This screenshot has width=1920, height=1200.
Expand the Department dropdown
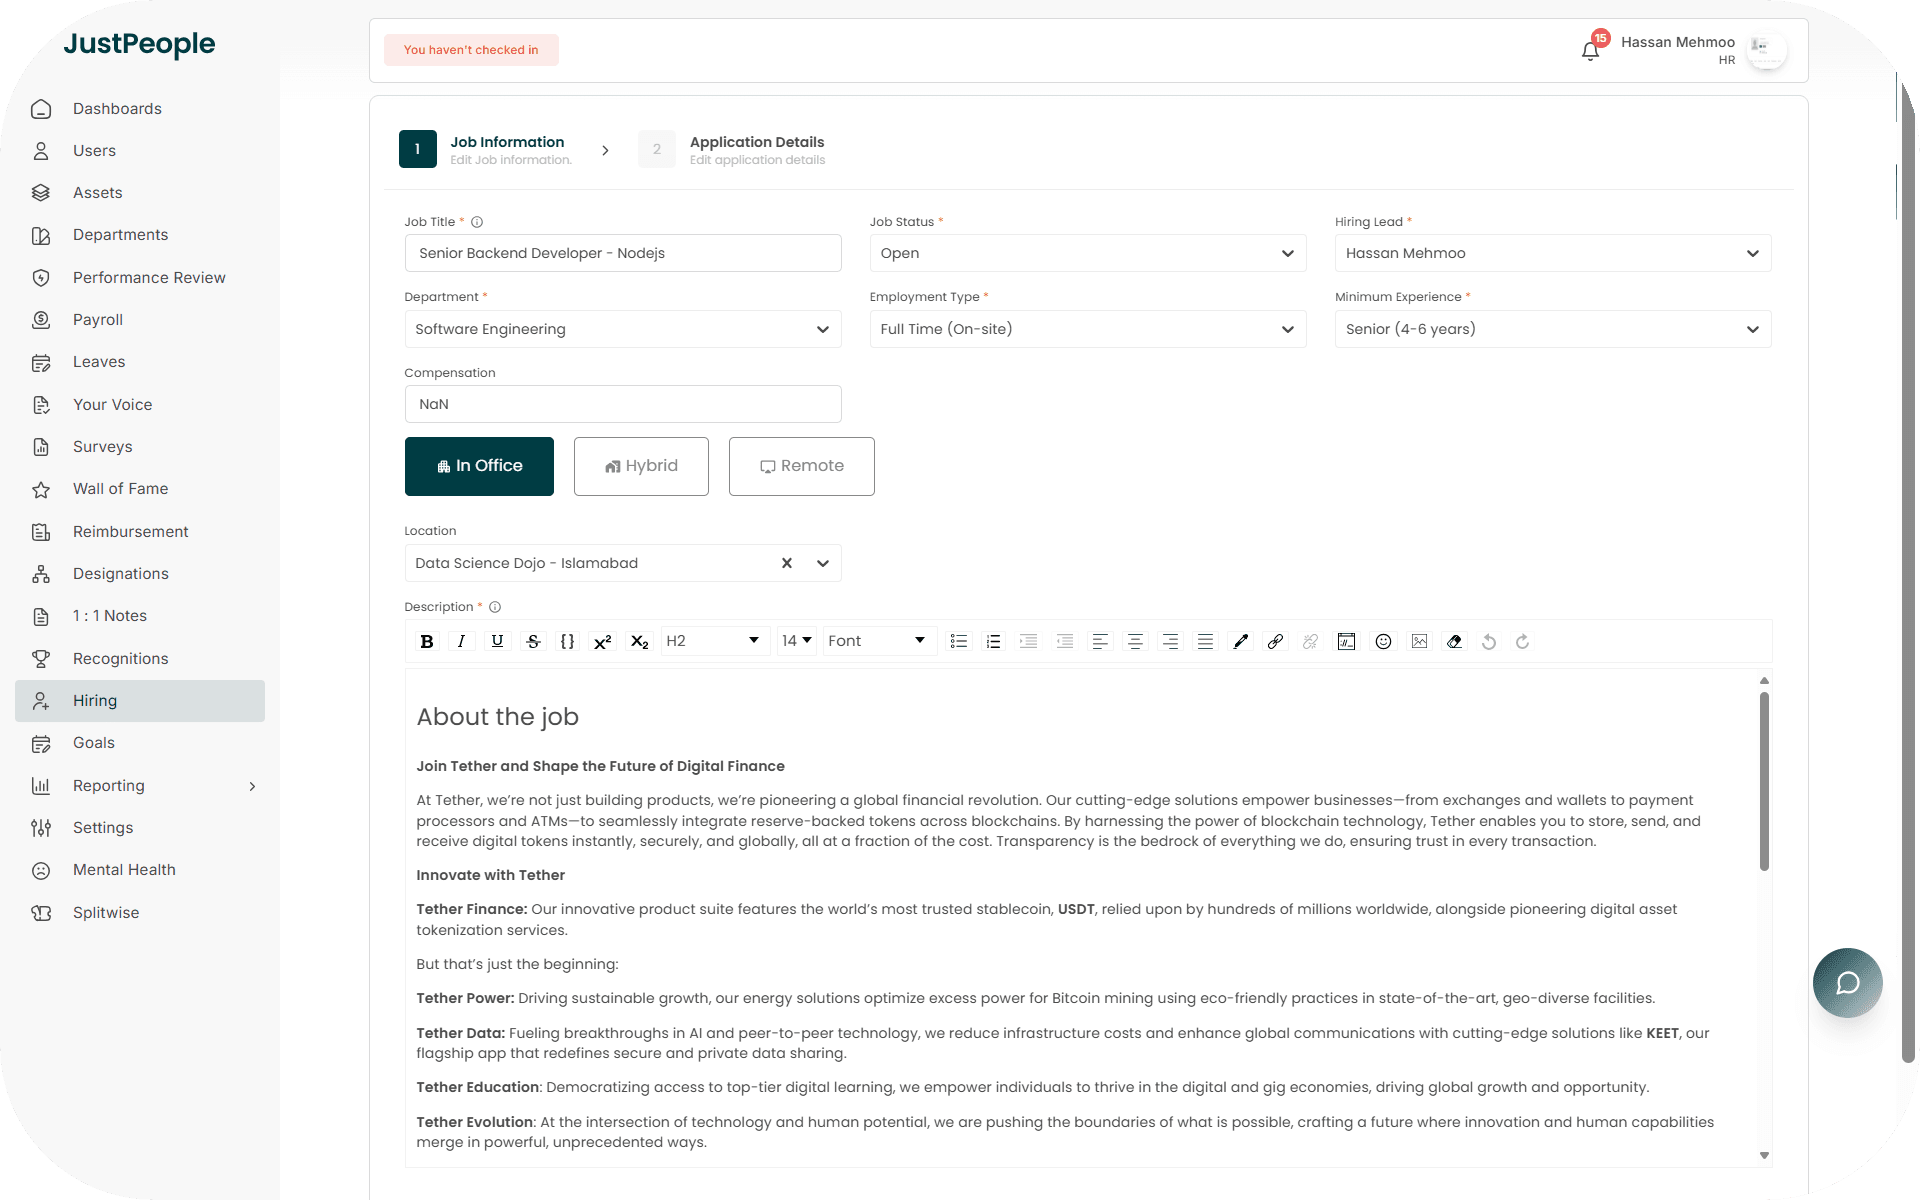(622, 330)
